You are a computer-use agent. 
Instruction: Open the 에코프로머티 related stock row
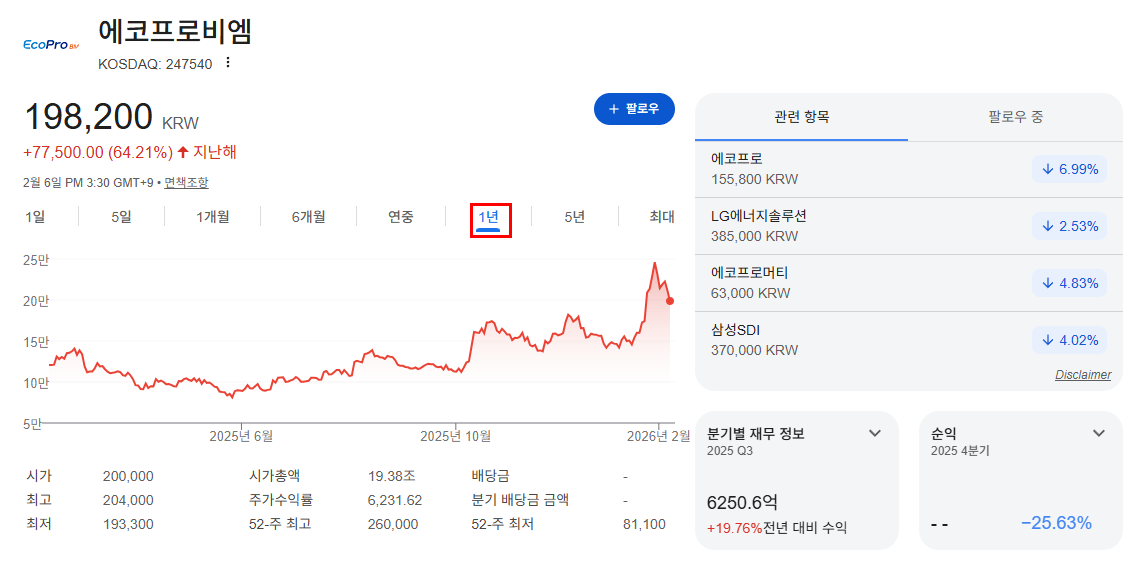[x=909, y=283]
